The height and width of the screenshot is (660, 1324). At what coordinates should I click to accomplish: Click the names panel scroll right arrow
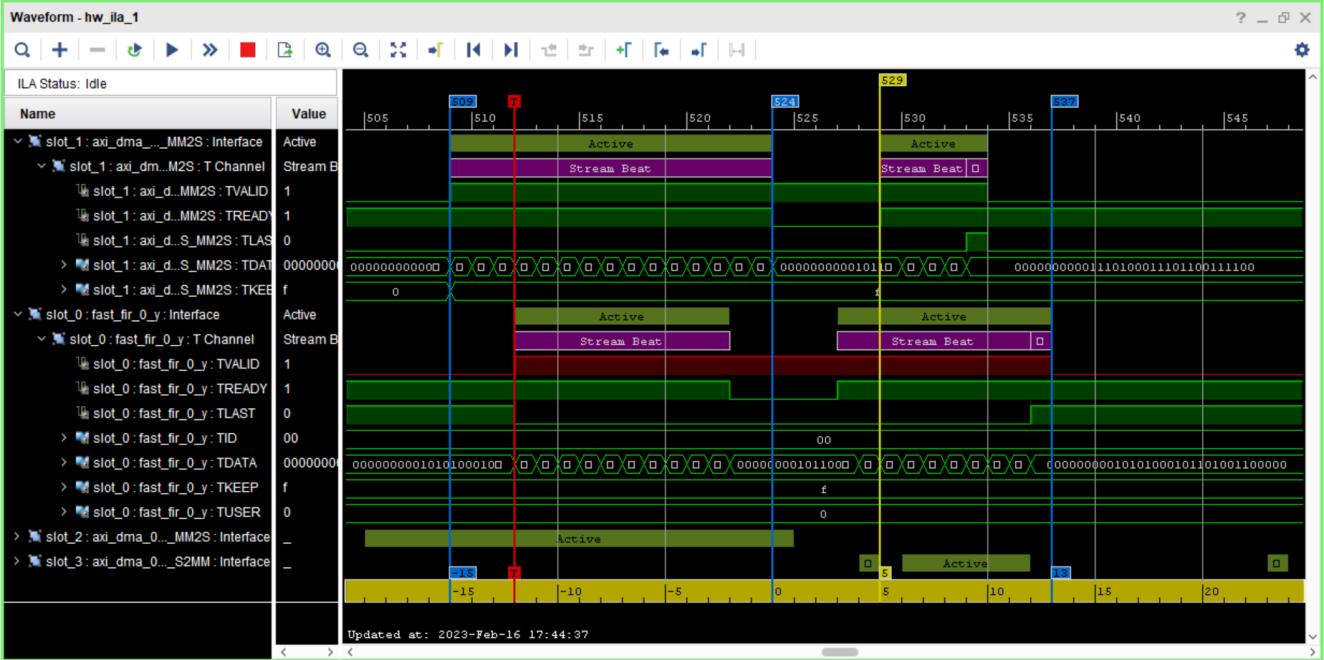point(331,652)
